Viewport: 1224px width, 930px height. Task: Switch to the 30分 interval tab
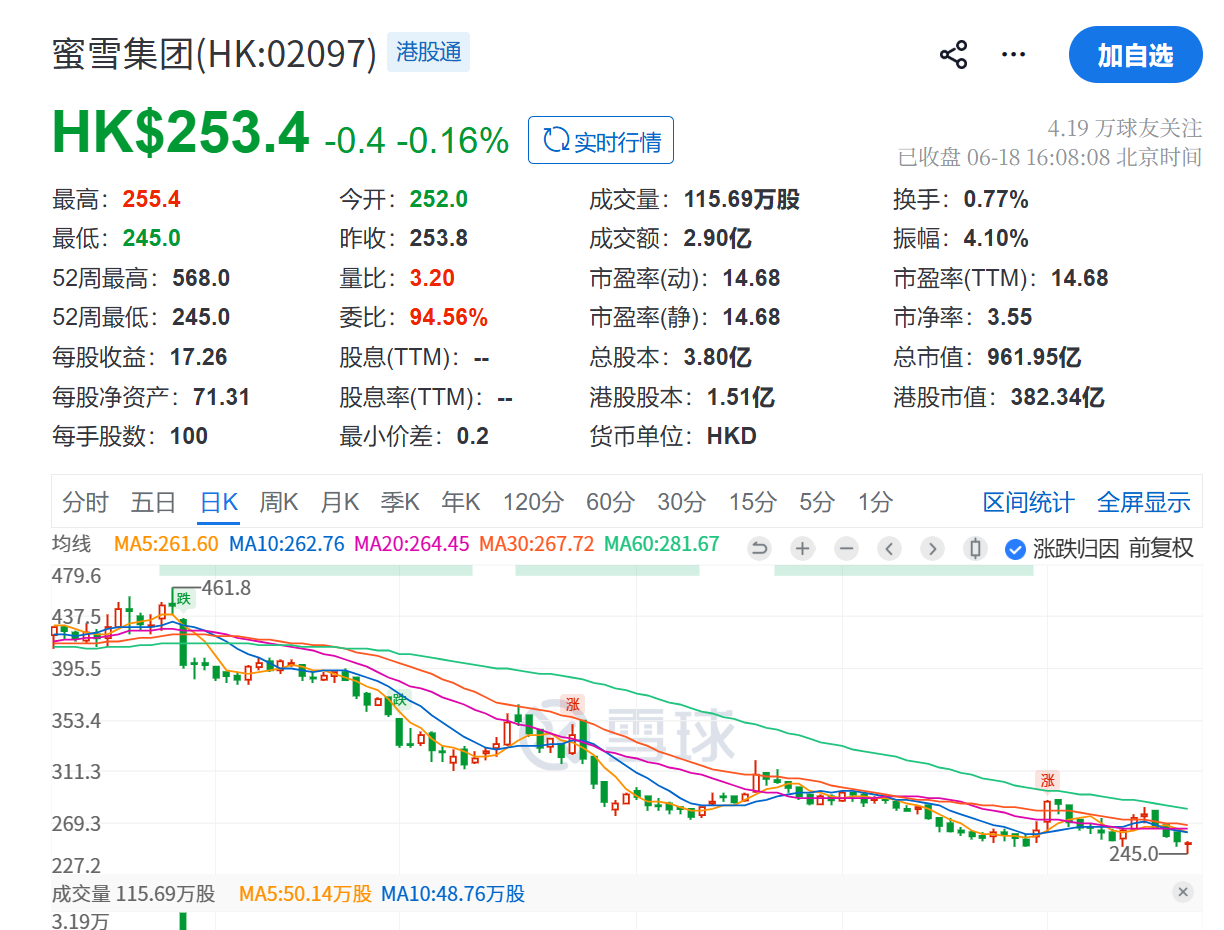click(x=681, y=502)
